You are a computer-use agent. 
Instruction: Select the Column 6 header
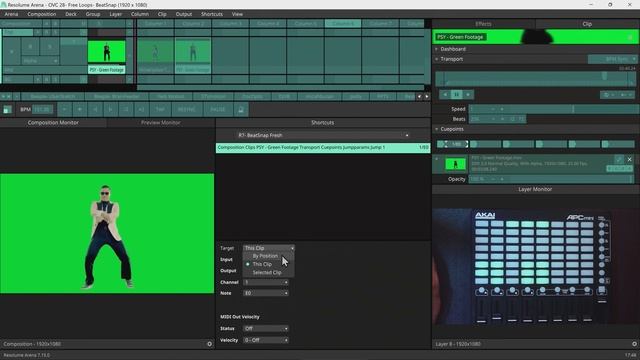(x=343, y=24)
